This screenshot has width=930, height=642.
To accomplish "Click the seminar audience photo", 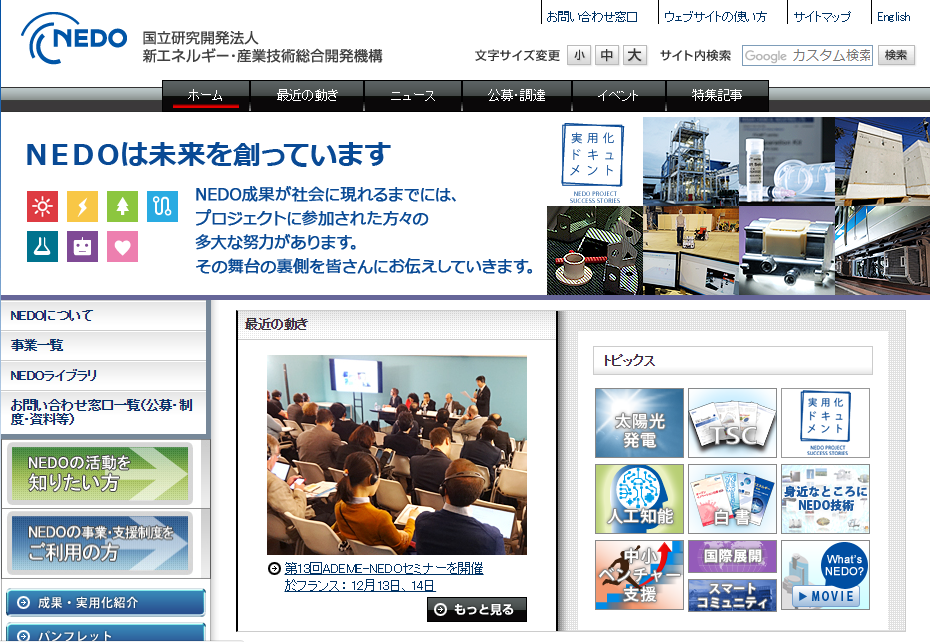I will click(397, 455).
